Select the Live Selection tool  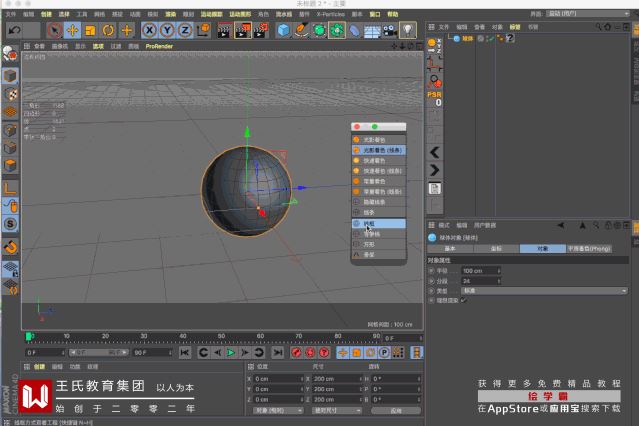point(55,30)
